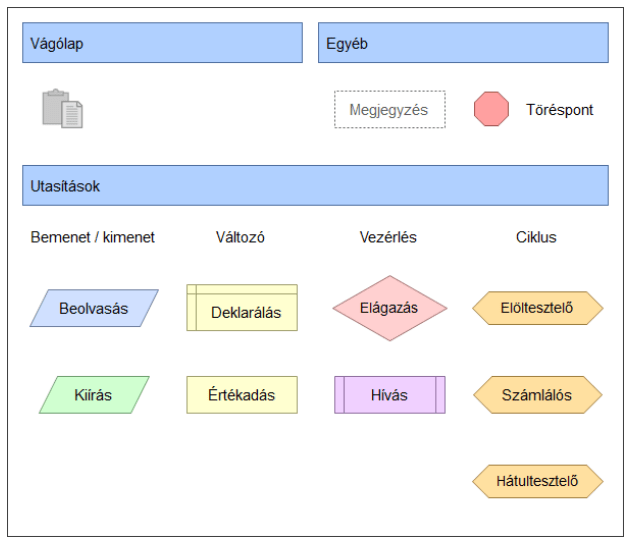Select the Elöltesztelő loop hexagon

click(x=537, y=308)
